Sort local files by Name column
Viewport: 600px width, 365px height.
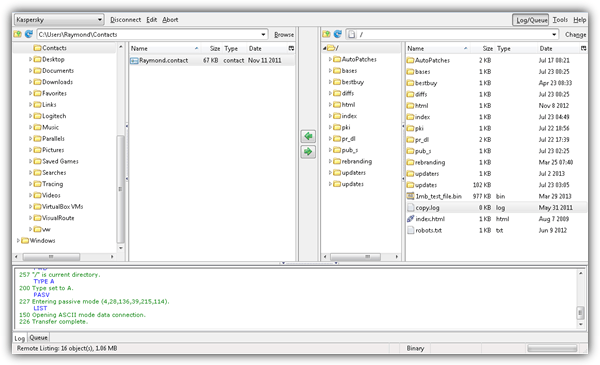point(165,49)
